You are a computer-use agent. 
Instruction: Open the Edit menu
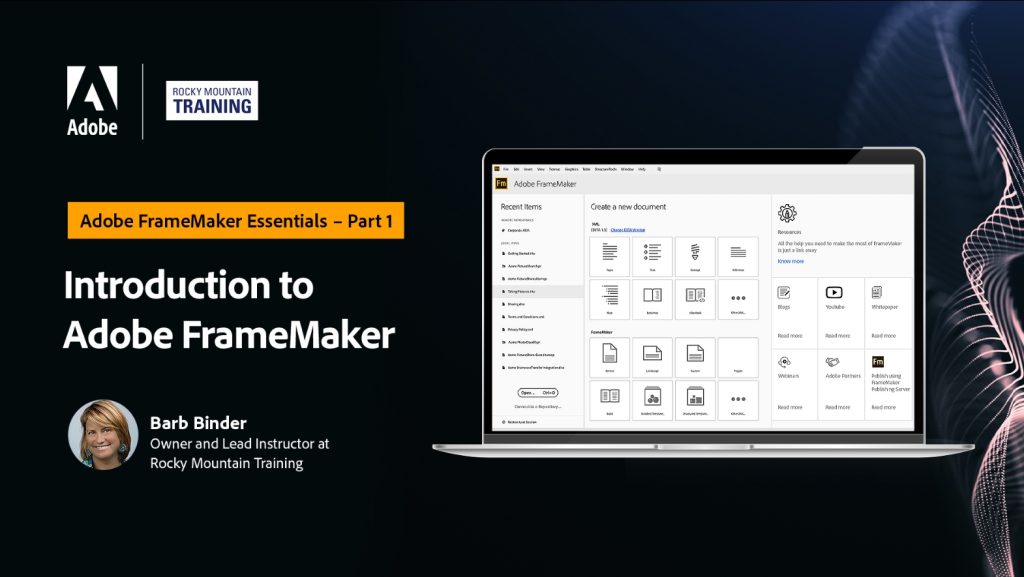[516, 169]
